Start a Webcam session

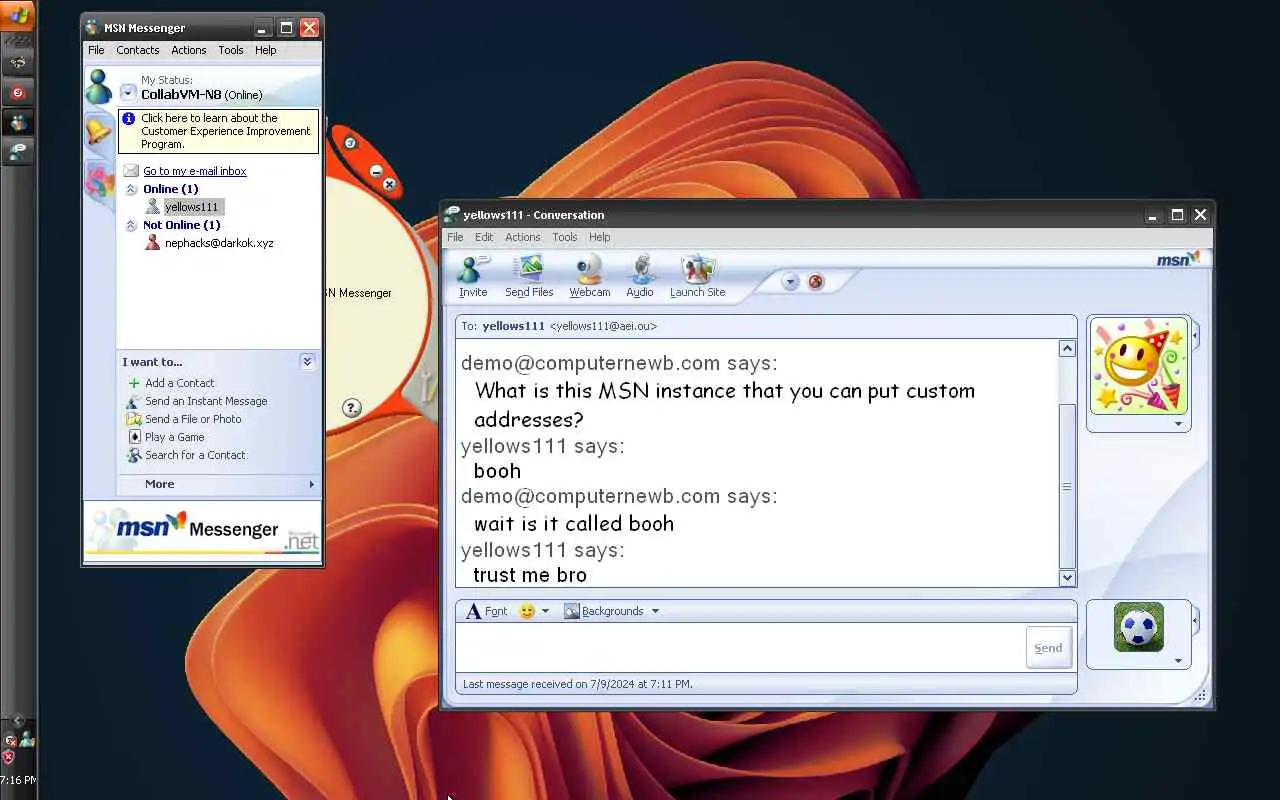tap(590, 276)
